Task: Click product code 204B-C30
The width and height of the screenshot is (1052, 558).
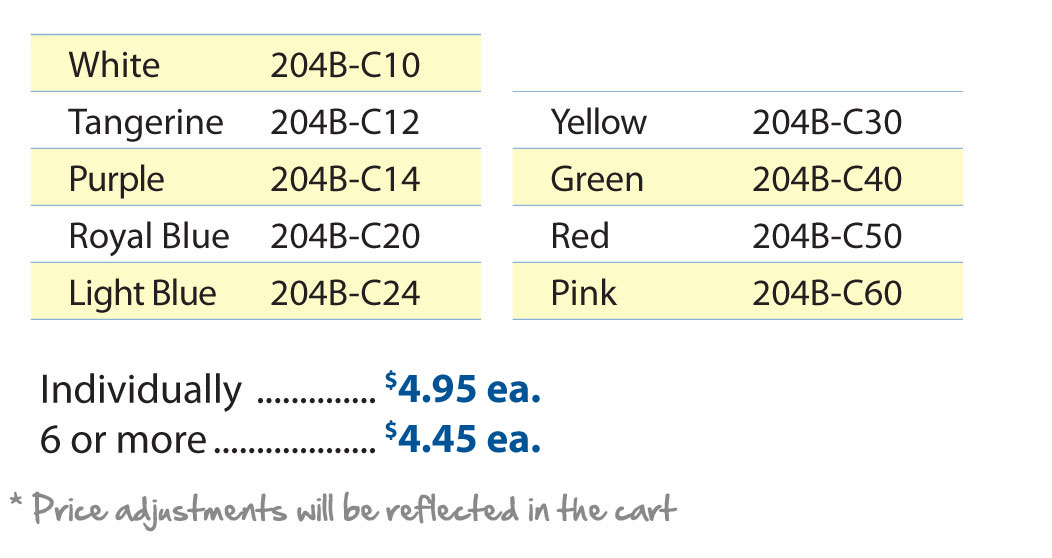Action: (x=827, y=122)
